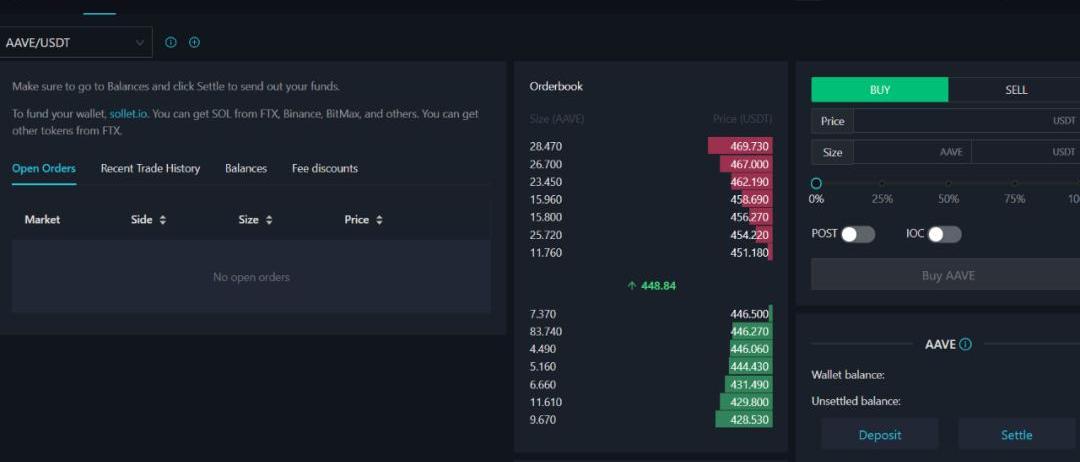Click the market info icon beside AAVE/USDT
The width and height of the screenshot is (1080, 462).
point(170,42)
